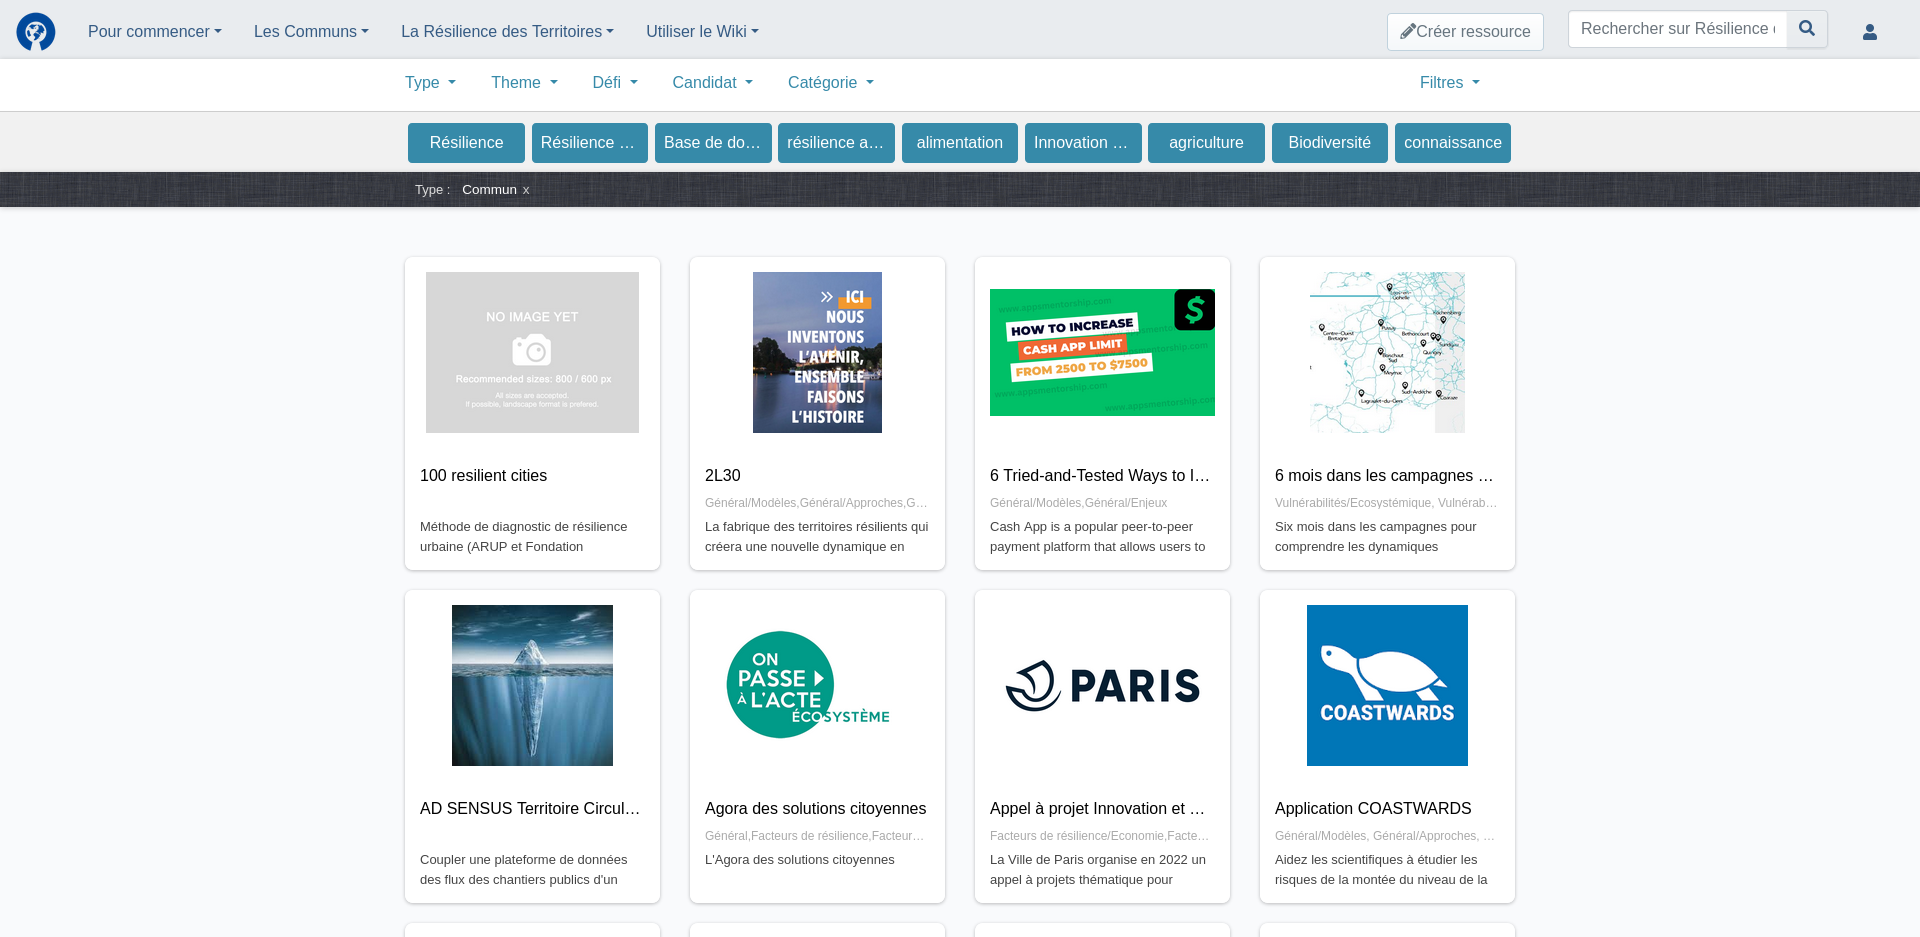Open the 100 resilient cities title link
The image size is (1920, 937).
click(483, 476)
